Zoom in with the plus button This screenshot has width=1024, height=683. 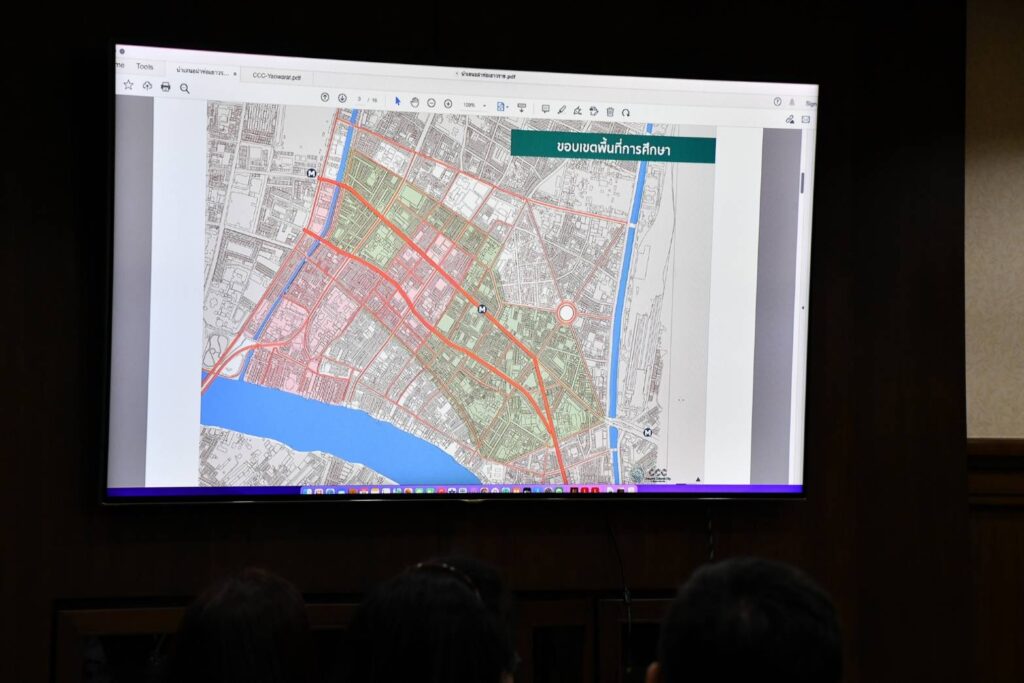[x=448, y=103]
